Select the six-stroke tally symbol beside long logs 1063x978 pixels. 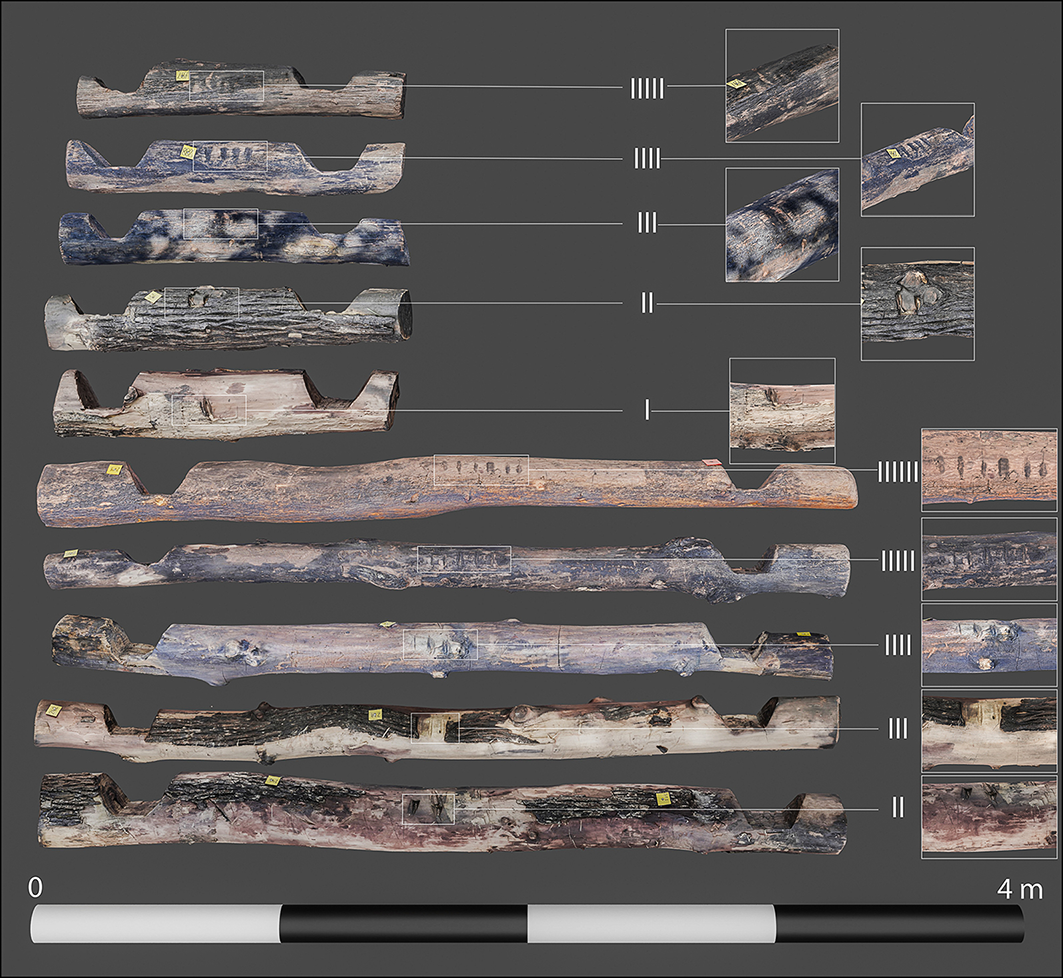pos(898,472)
